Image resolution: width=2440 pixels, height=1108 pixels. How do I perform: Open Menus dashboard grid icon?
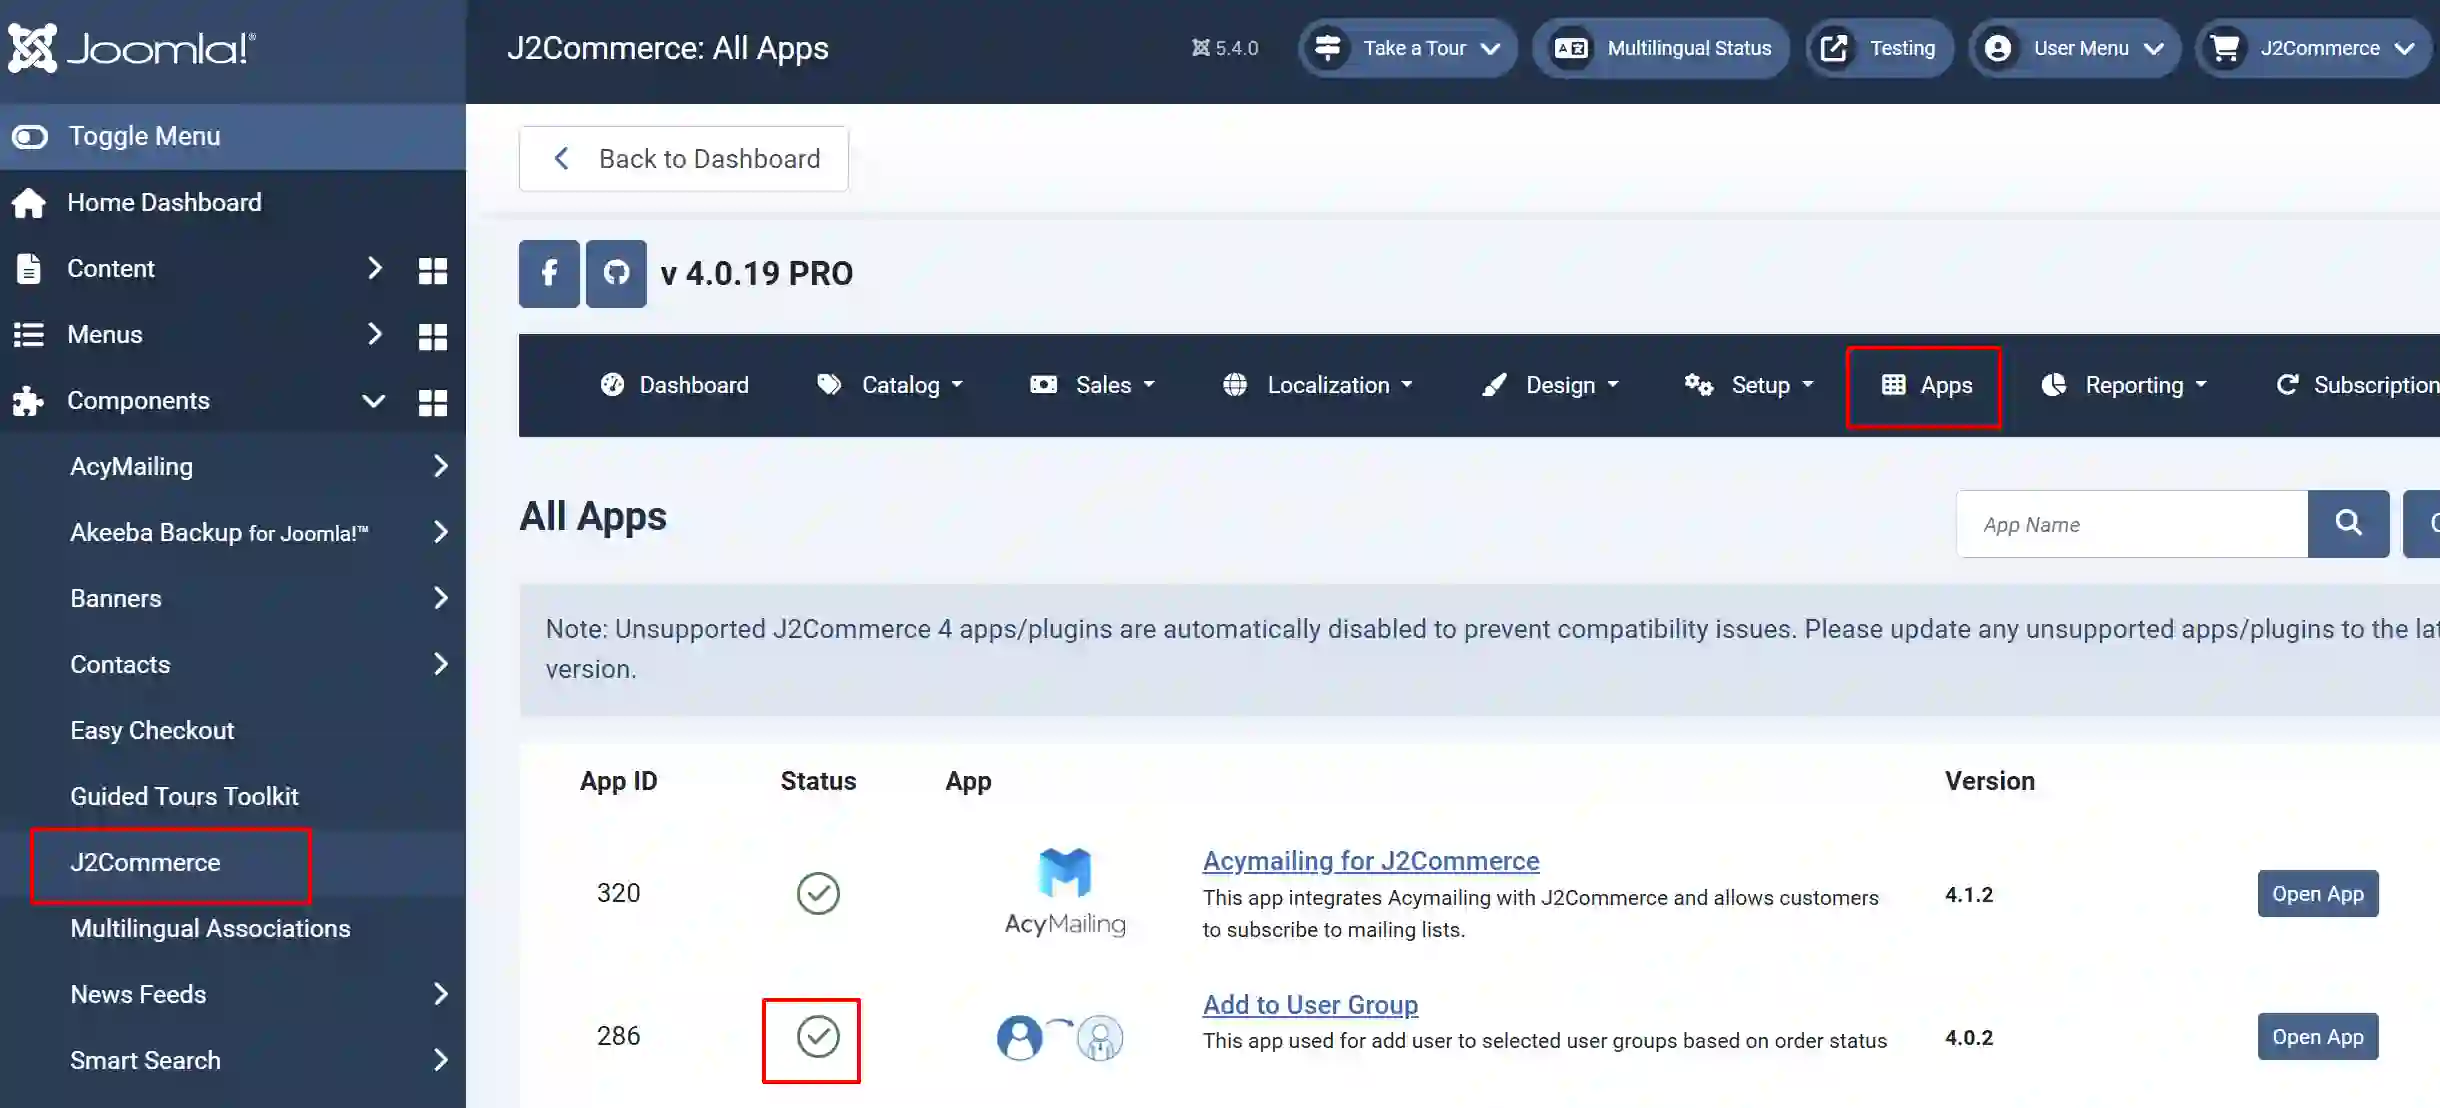pos(432,336)
